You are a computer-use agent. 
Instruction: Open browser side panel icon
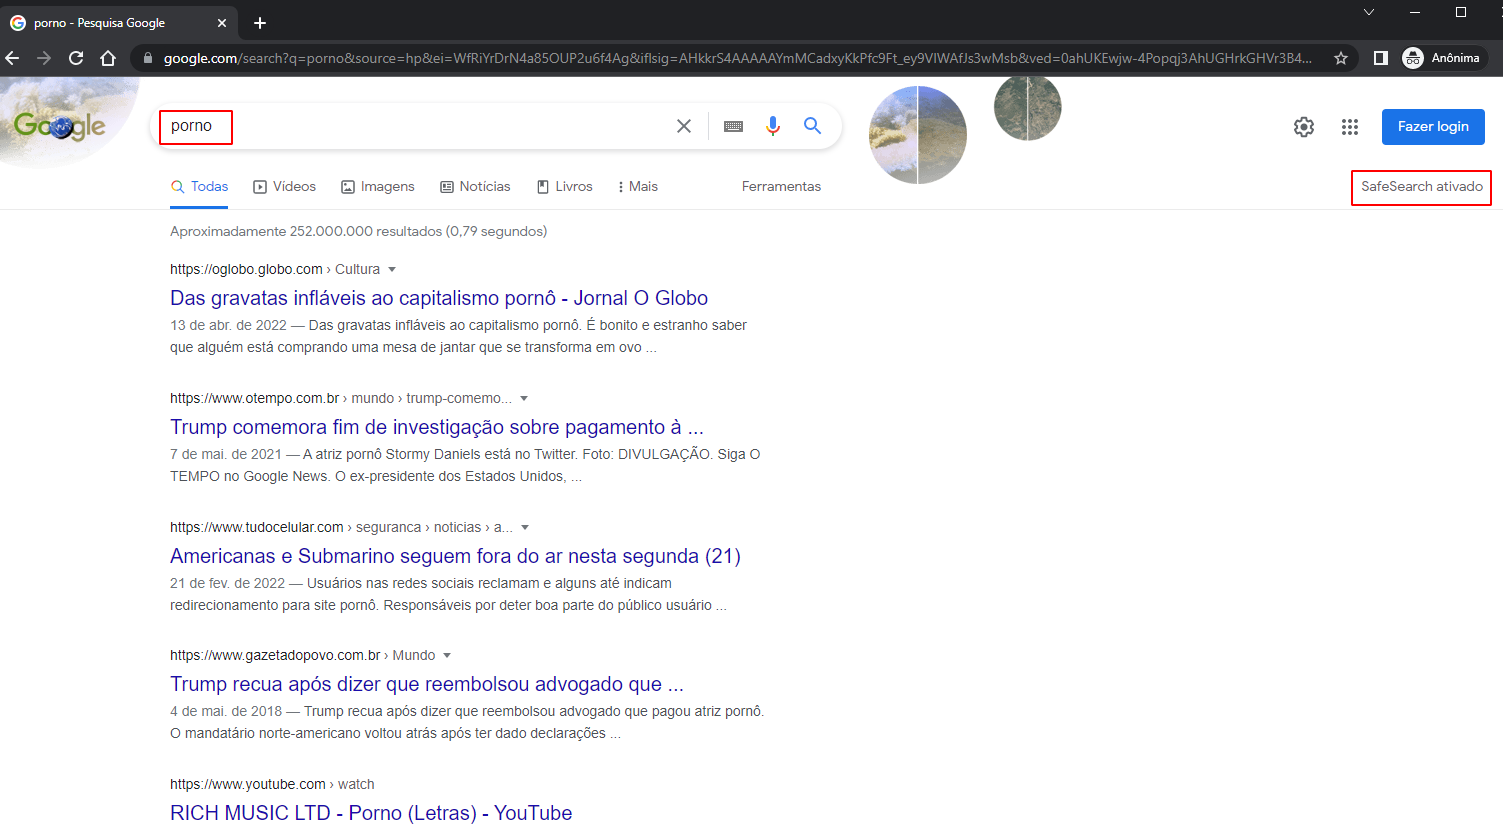pos(1381,58)
